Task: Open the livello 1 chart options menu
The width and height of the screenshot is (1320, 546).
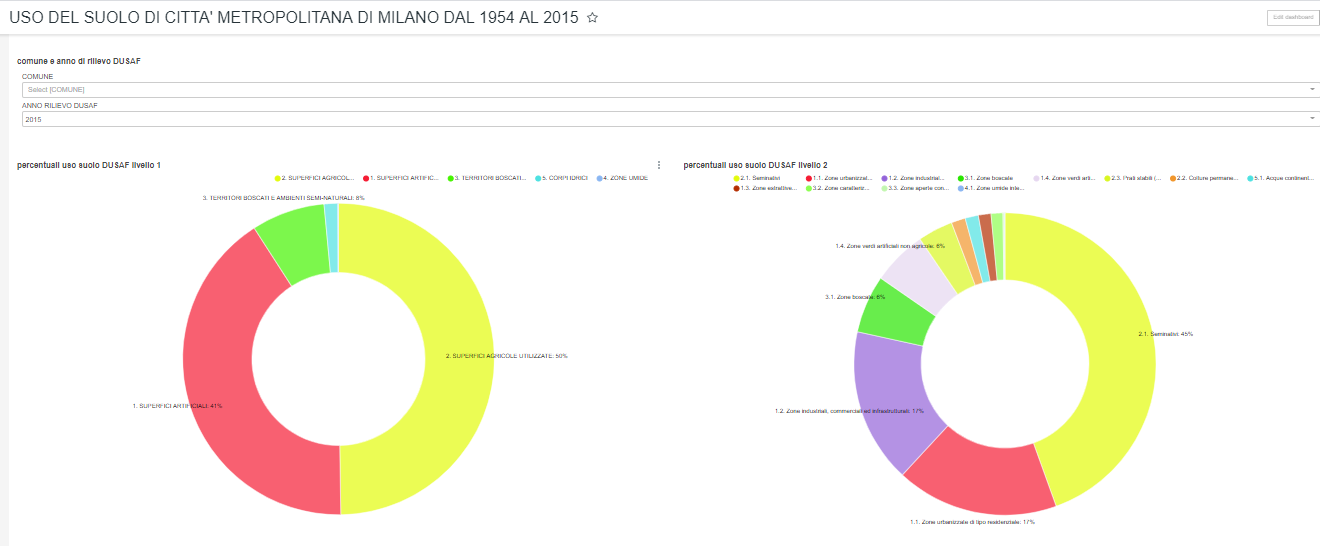Action: (x=658, y=165)
